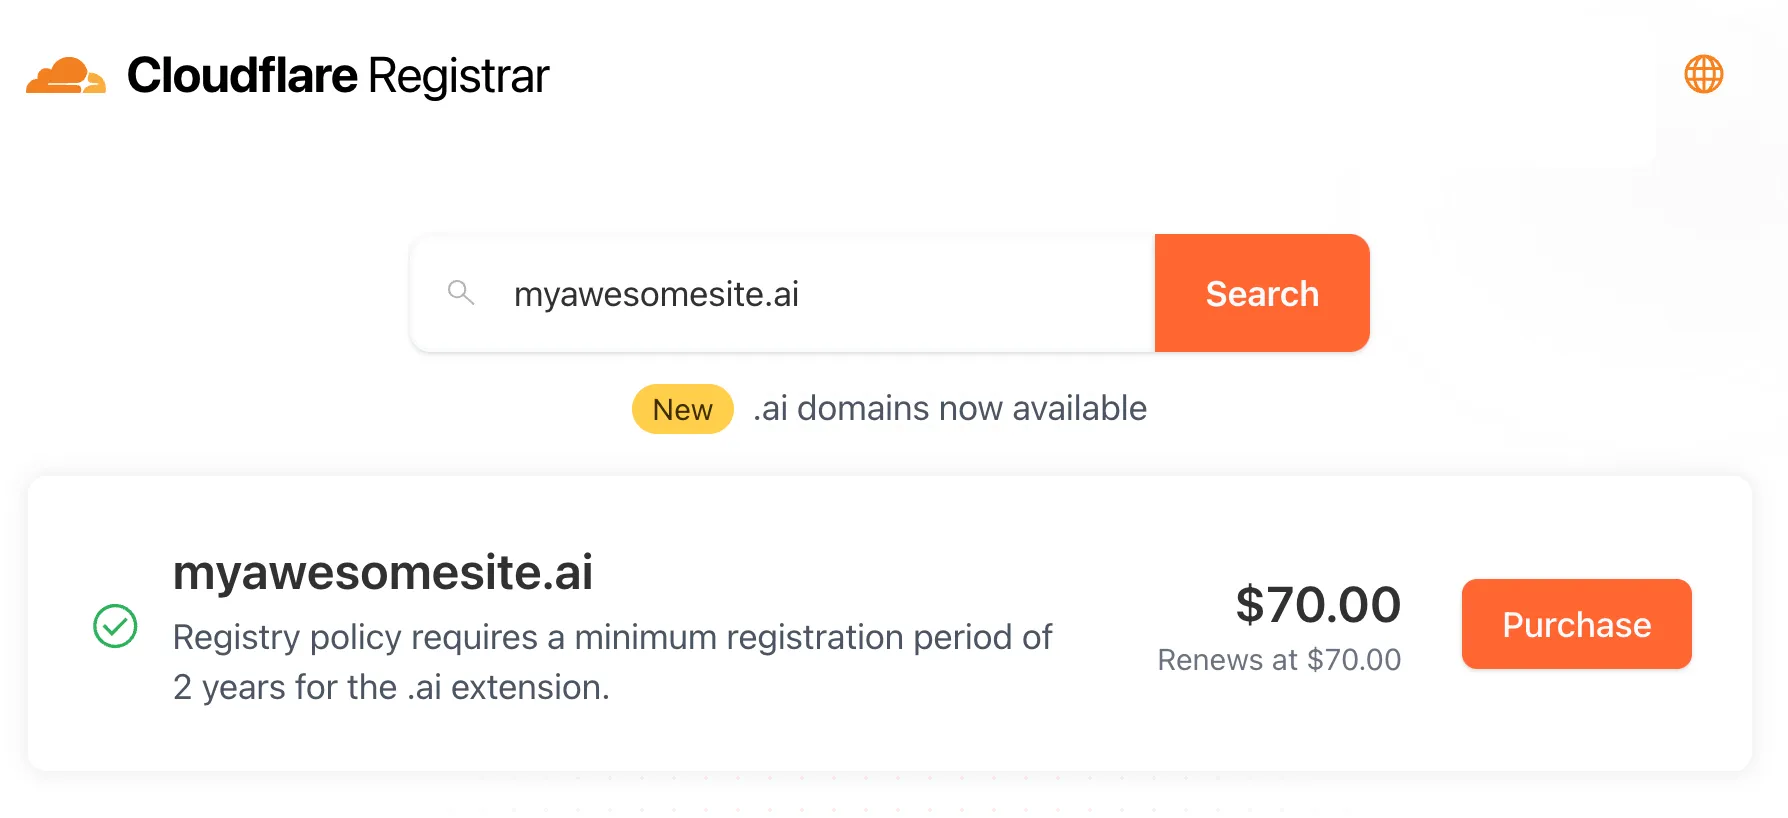Click the Registrar word in the header

point(459,74)
